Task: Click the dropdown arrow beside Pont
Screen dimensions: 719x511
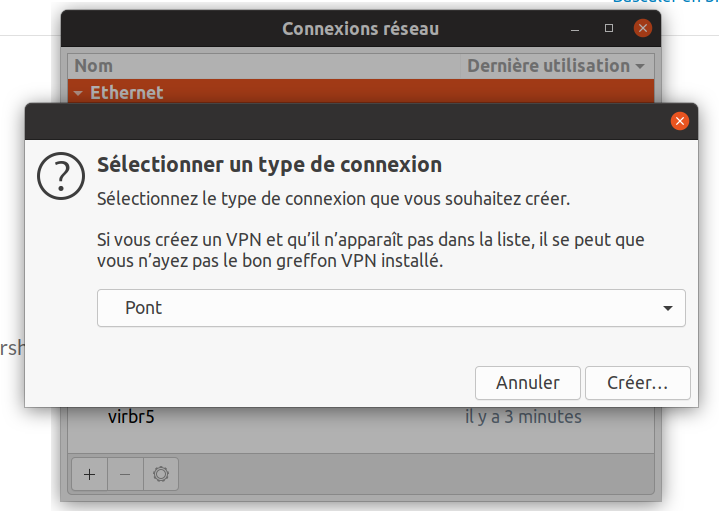Action: [x=668, y=308]
